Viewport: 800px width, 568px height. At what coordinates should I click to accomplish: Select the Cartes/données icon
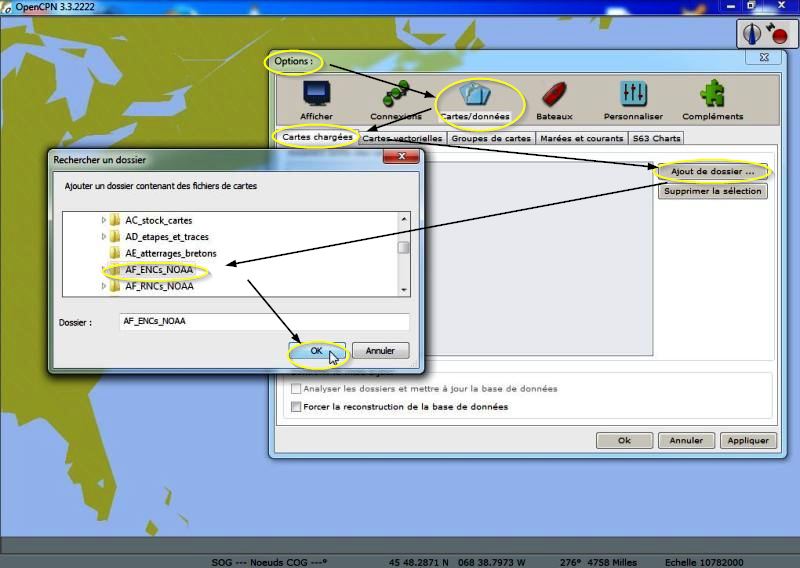475,94
